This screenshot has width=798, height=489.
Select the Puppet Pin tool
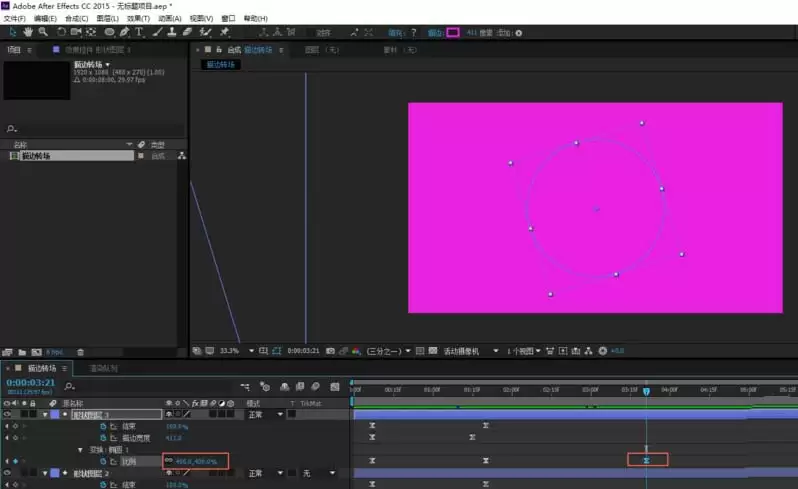[x=224, y=32]
